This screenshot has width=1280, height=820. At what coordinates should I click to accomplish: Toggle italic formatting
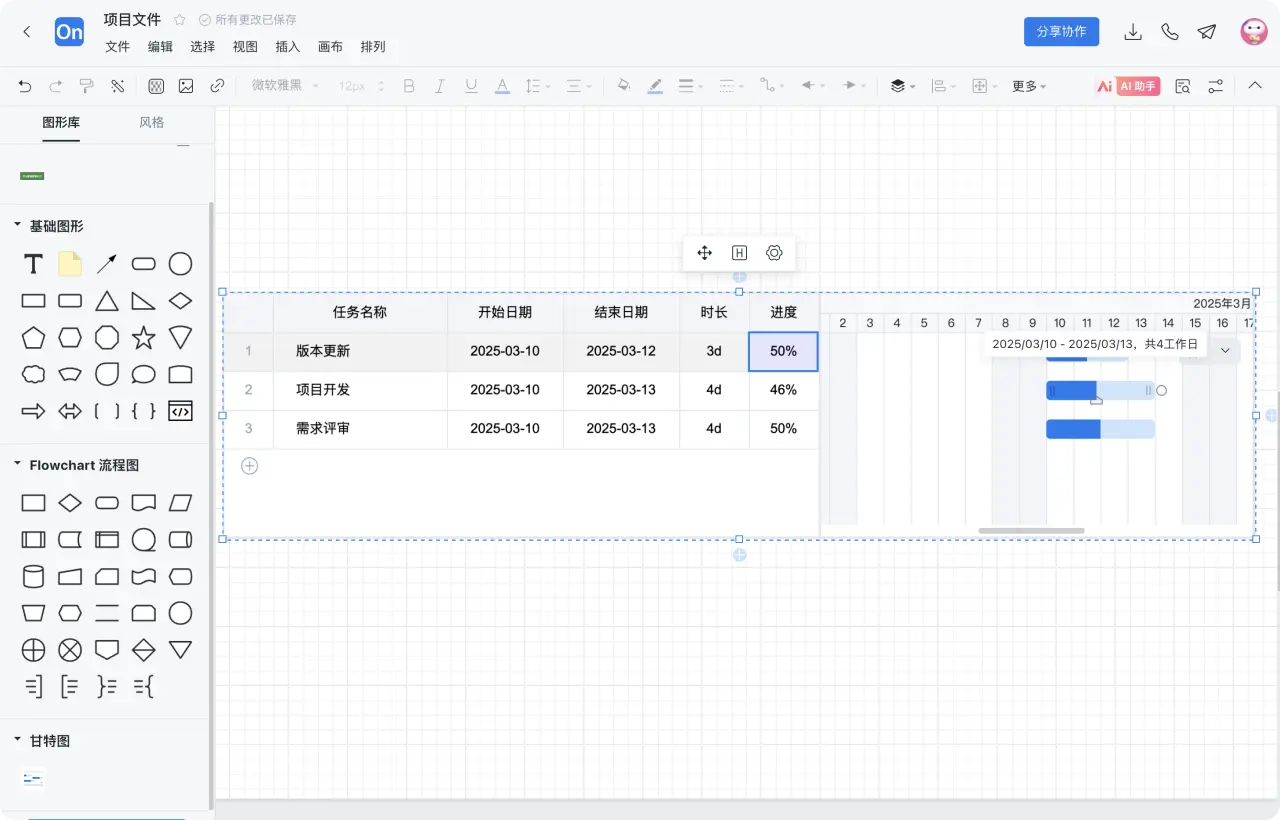440,86
